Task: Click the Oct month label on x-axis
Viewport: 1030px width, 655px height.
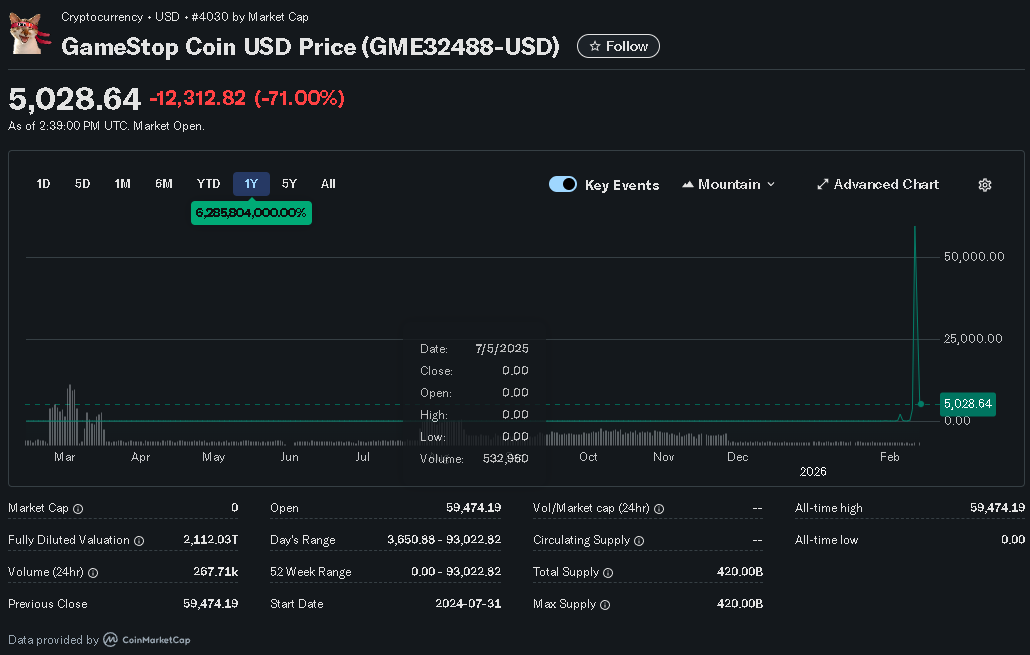Action: [x=588, y=457]
